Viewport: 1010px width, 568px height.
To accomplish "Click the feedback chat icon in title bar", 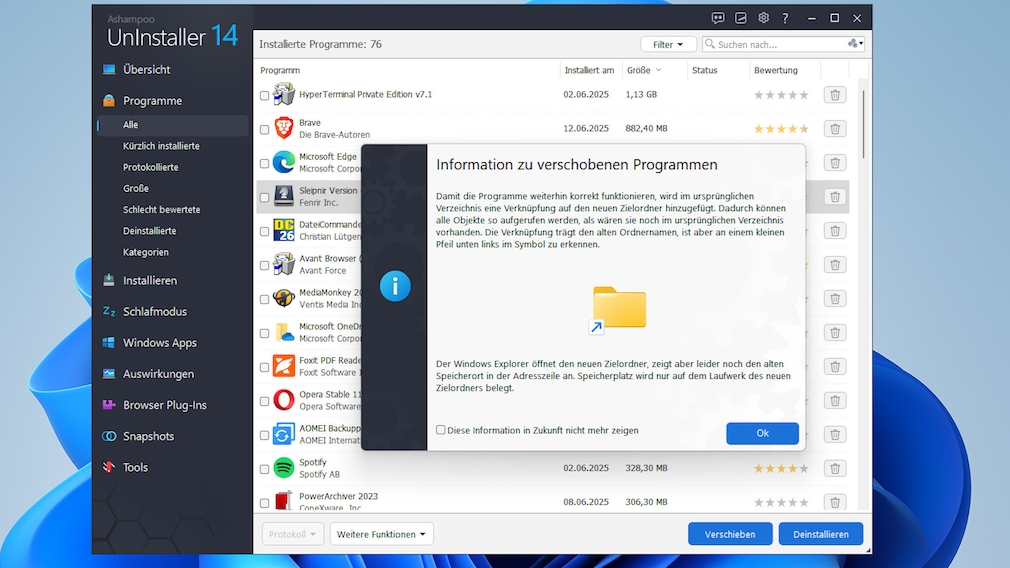I will click(717, 18).
